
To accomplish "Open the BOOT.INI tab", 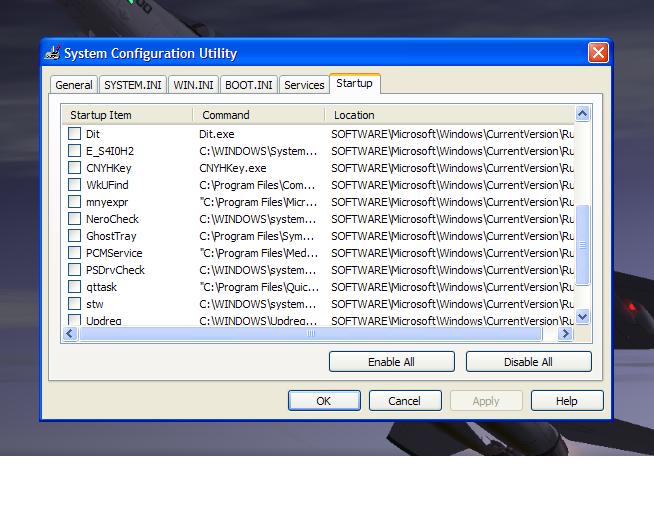I will click(248, 85).
